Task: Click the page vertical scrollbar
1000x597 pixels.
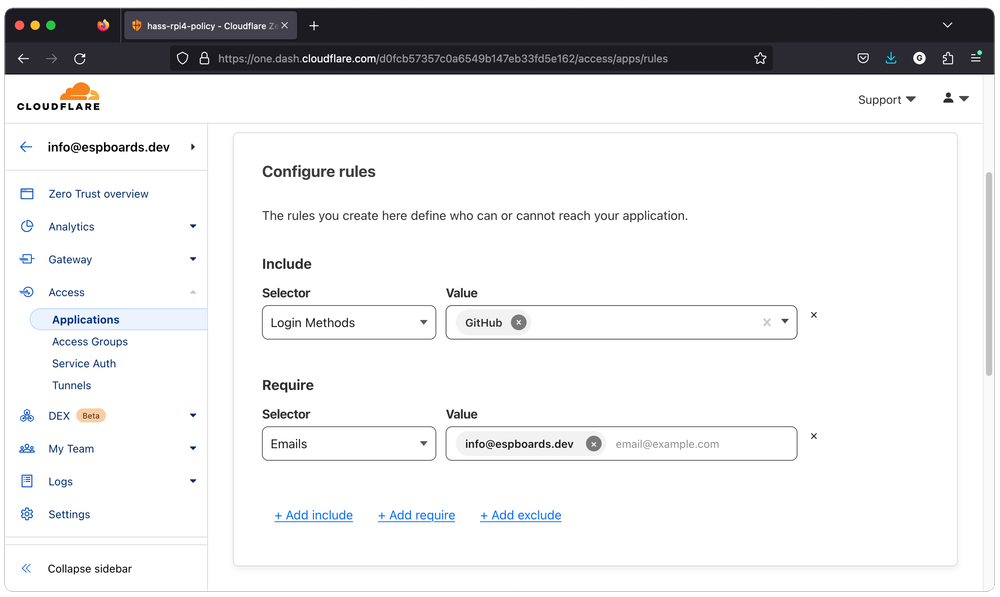Action: click(x=989, y=270)
